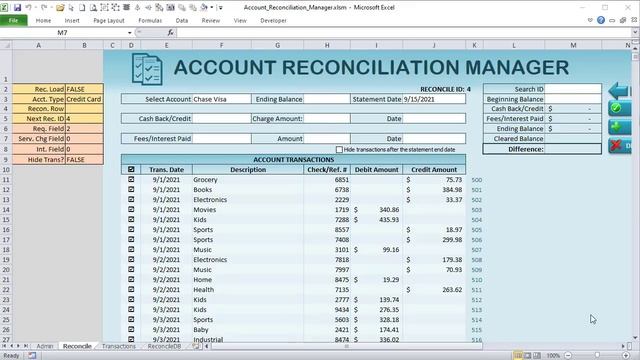Click the zoom in plus button
Screen dimensions: 640x360
coord(626,356)
